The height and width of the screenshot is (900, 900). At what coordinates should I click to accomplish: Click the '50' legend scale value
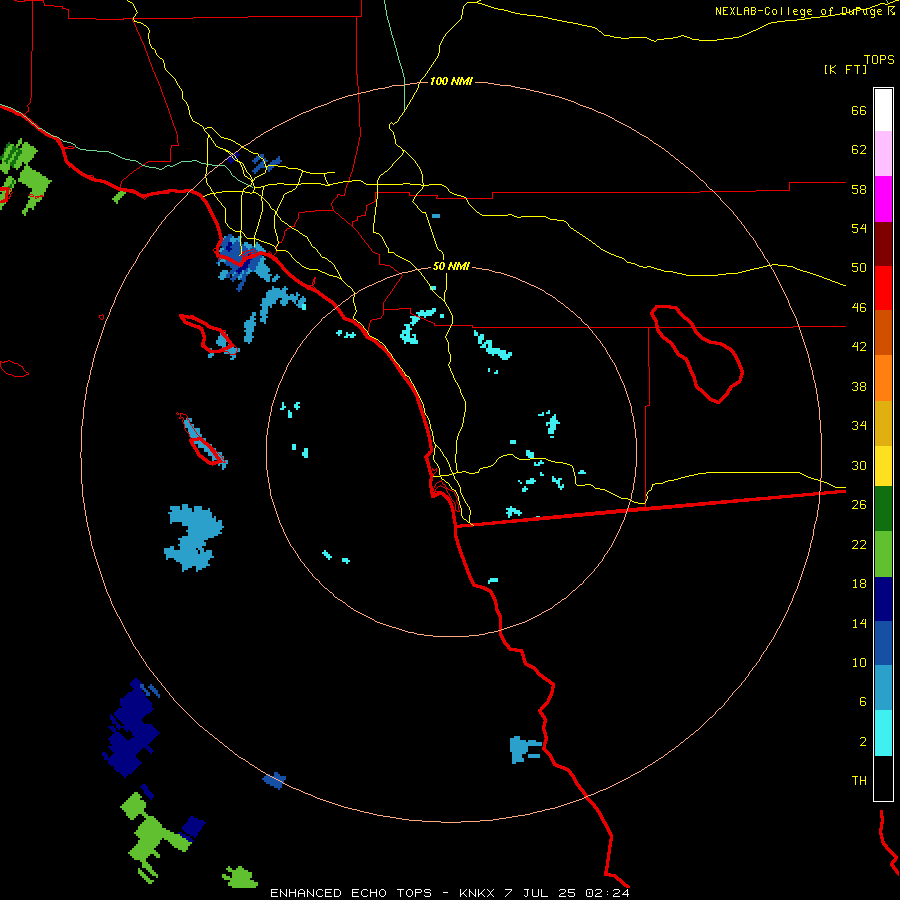coord(859,268)
